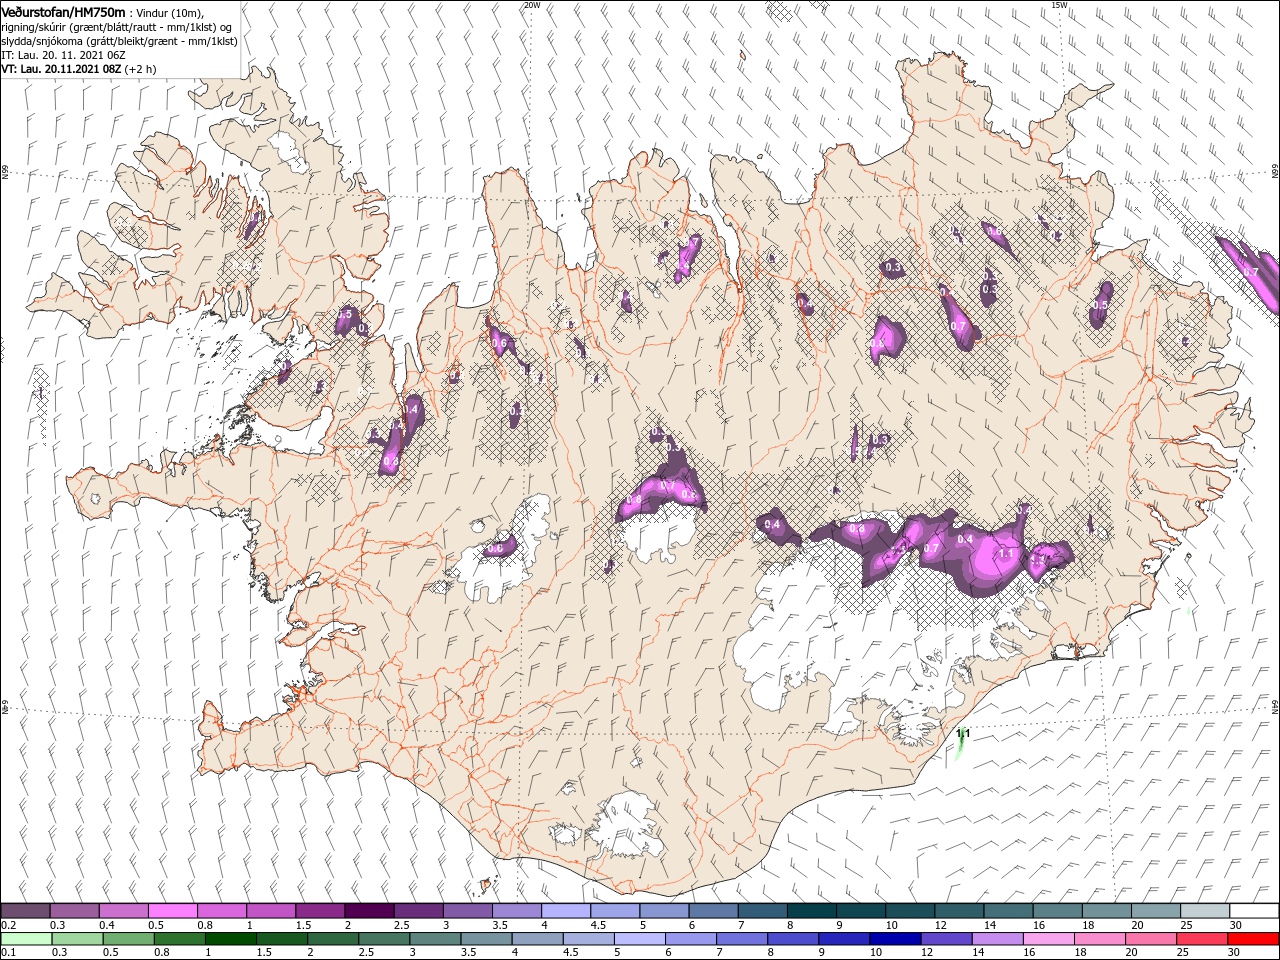The height and width of the screenshot is (960, 1280).
Task: Click the 'IT: Lau. 20. 11. 2021 06Z' line
Action: coord(62,56)
